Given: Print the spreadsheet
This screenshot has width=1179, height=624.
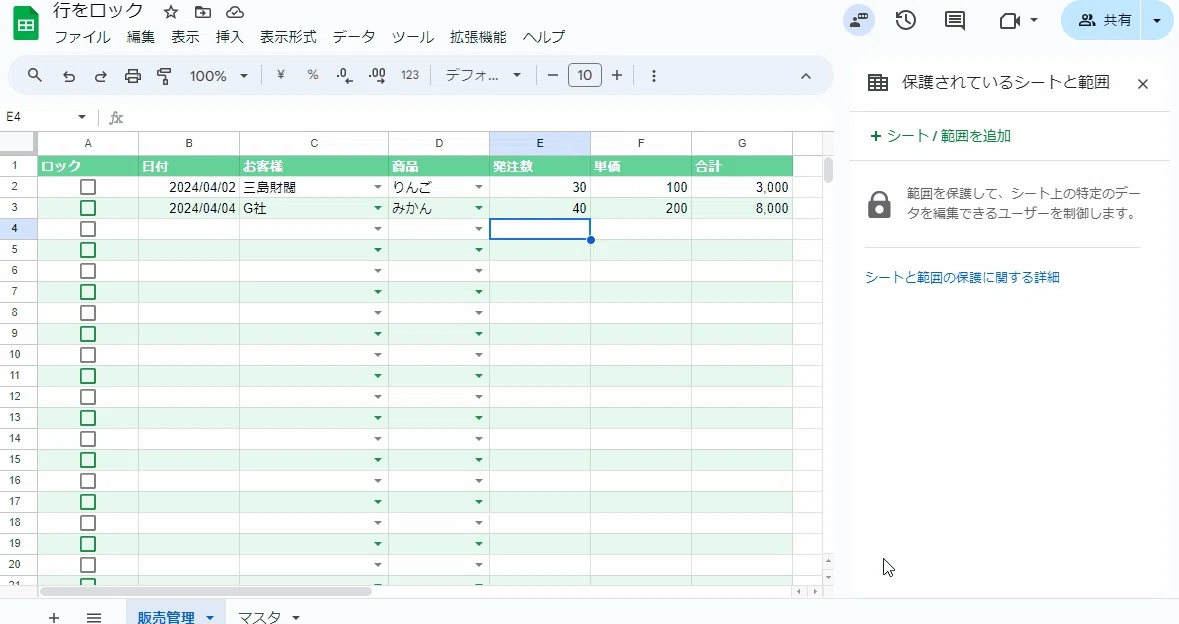Looking at the screenshot, I should (132, 76).
